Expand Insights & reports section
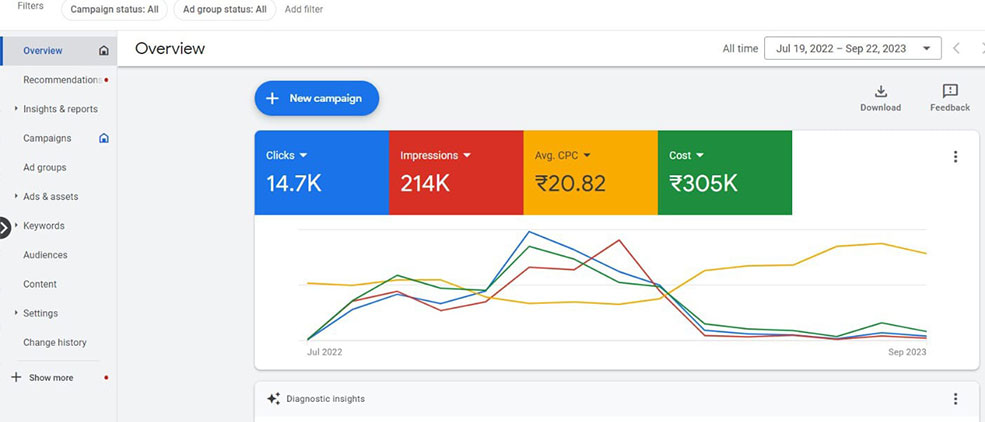 (17, 109)
